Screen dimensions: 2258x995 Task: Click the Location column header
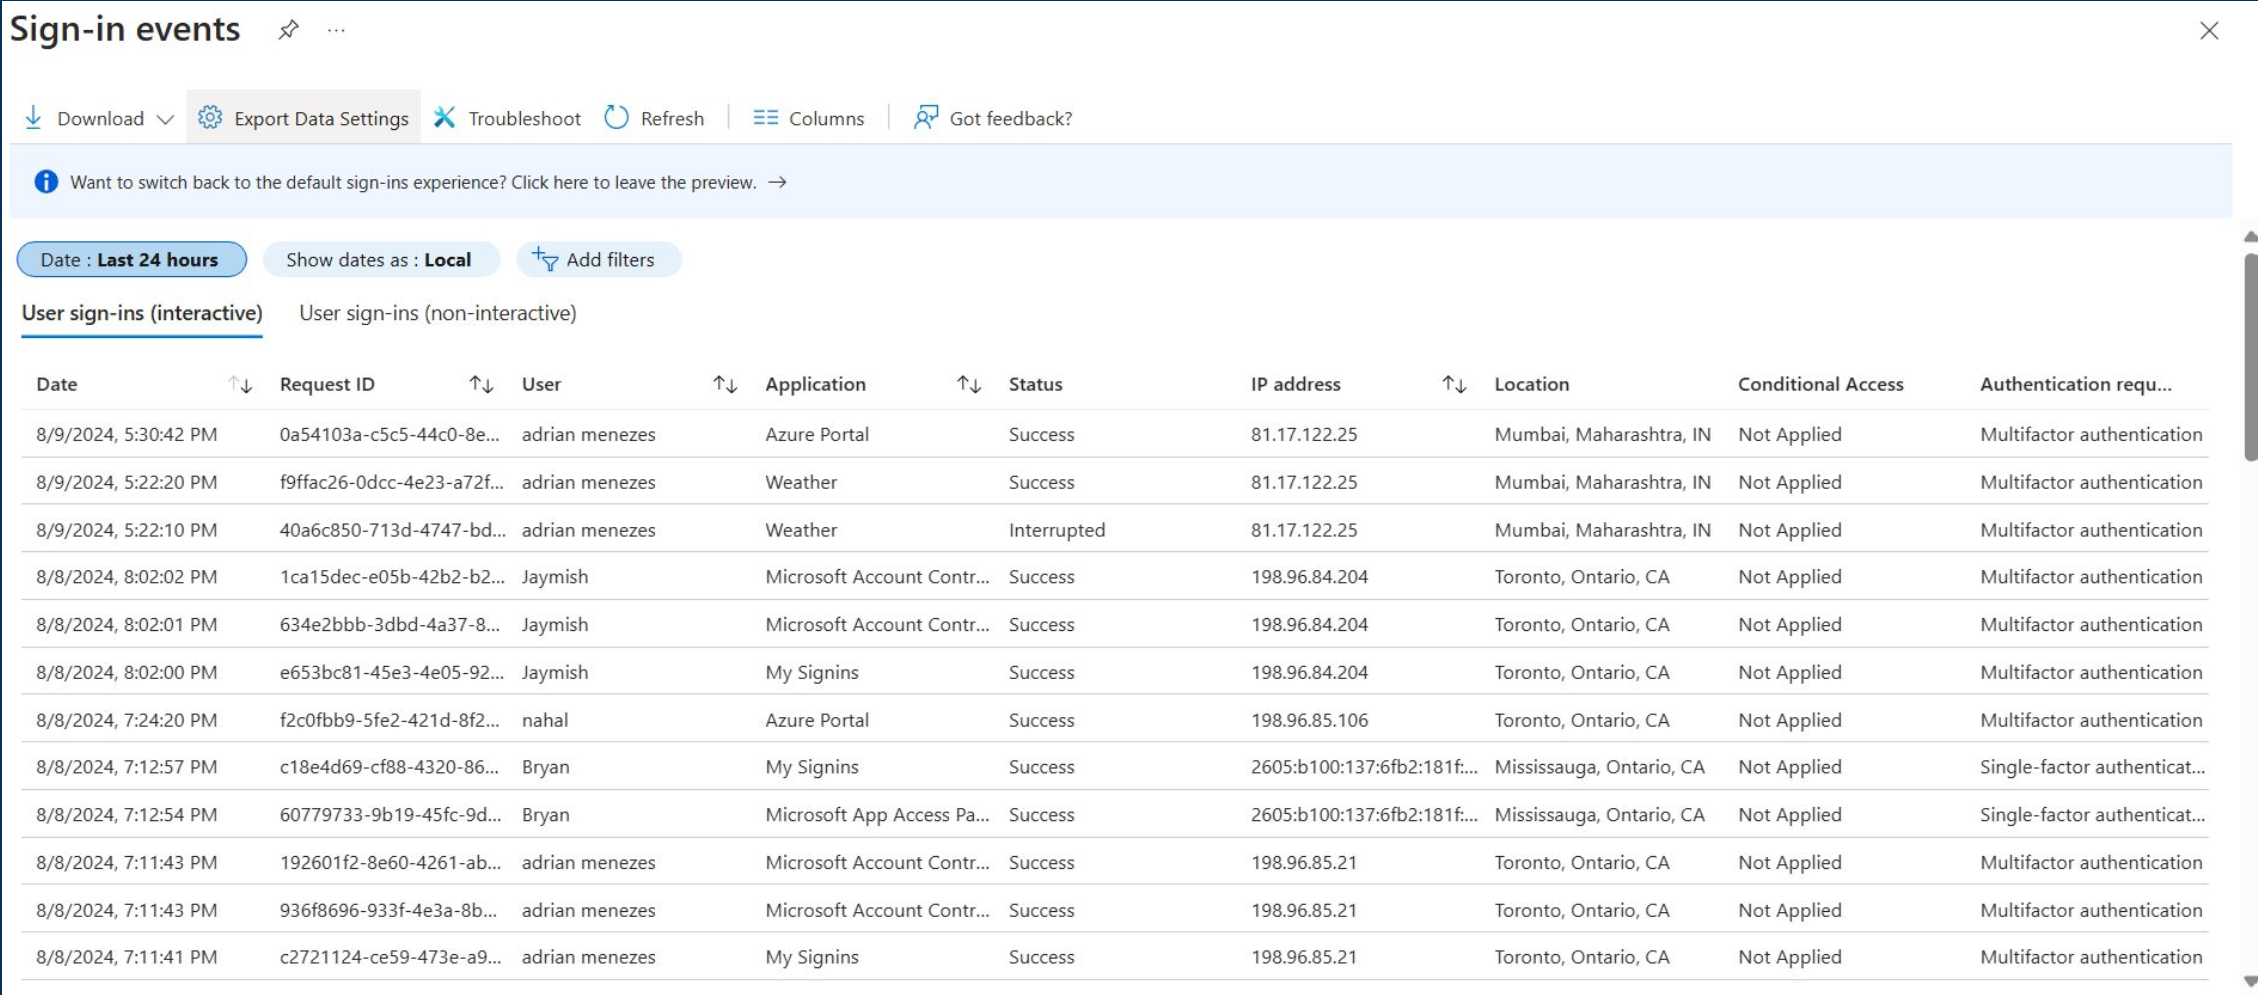(x=1532, y=384)
